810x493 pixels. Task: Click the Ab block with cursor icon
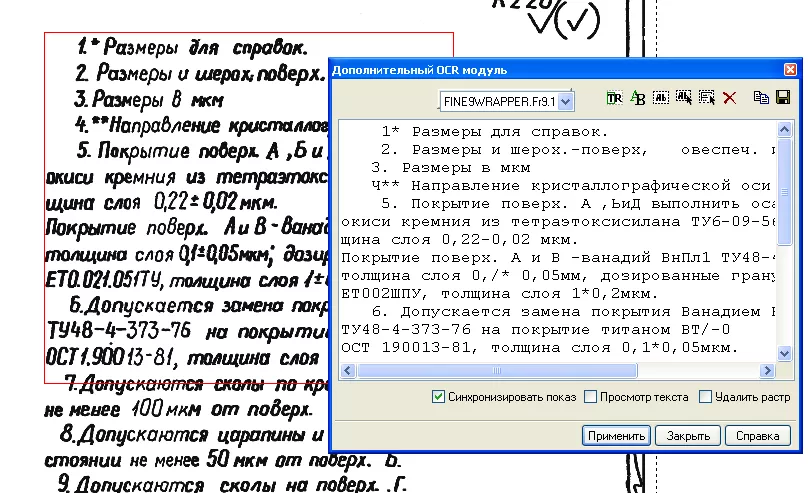coord(683,98)
